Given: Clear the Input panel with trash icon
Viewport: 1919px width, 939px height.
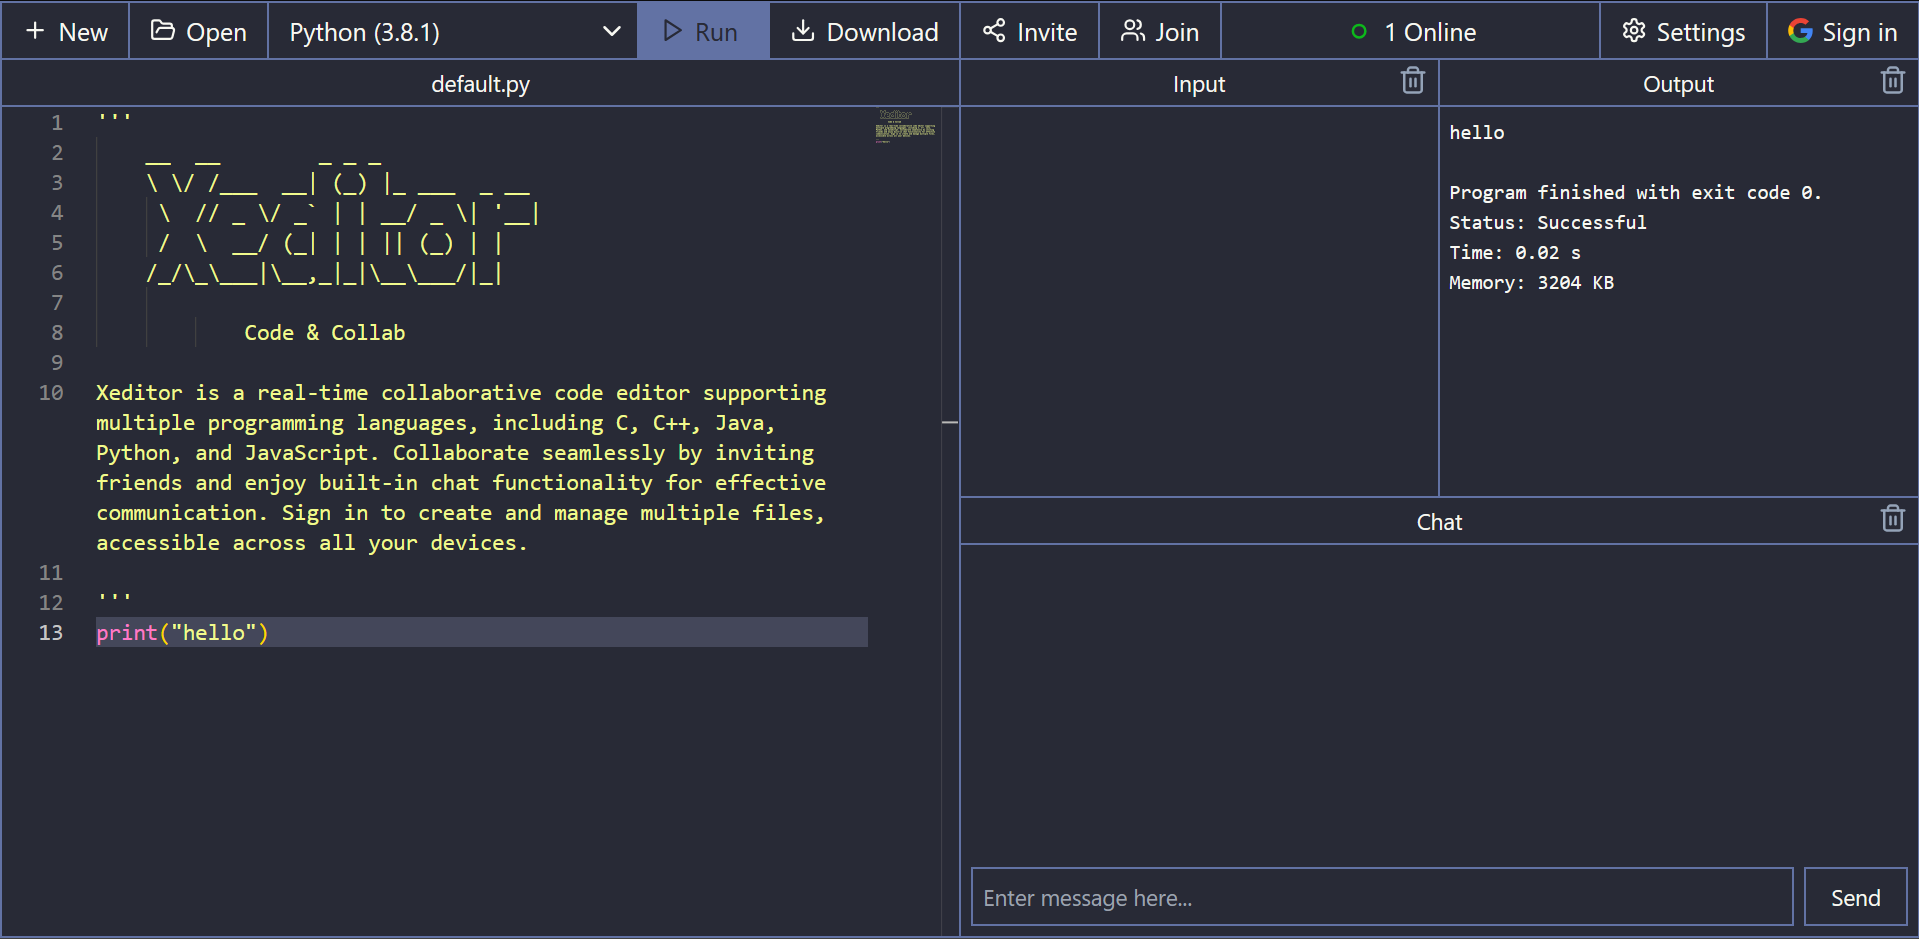Looking at the screenshot, I should point(1412,81).
